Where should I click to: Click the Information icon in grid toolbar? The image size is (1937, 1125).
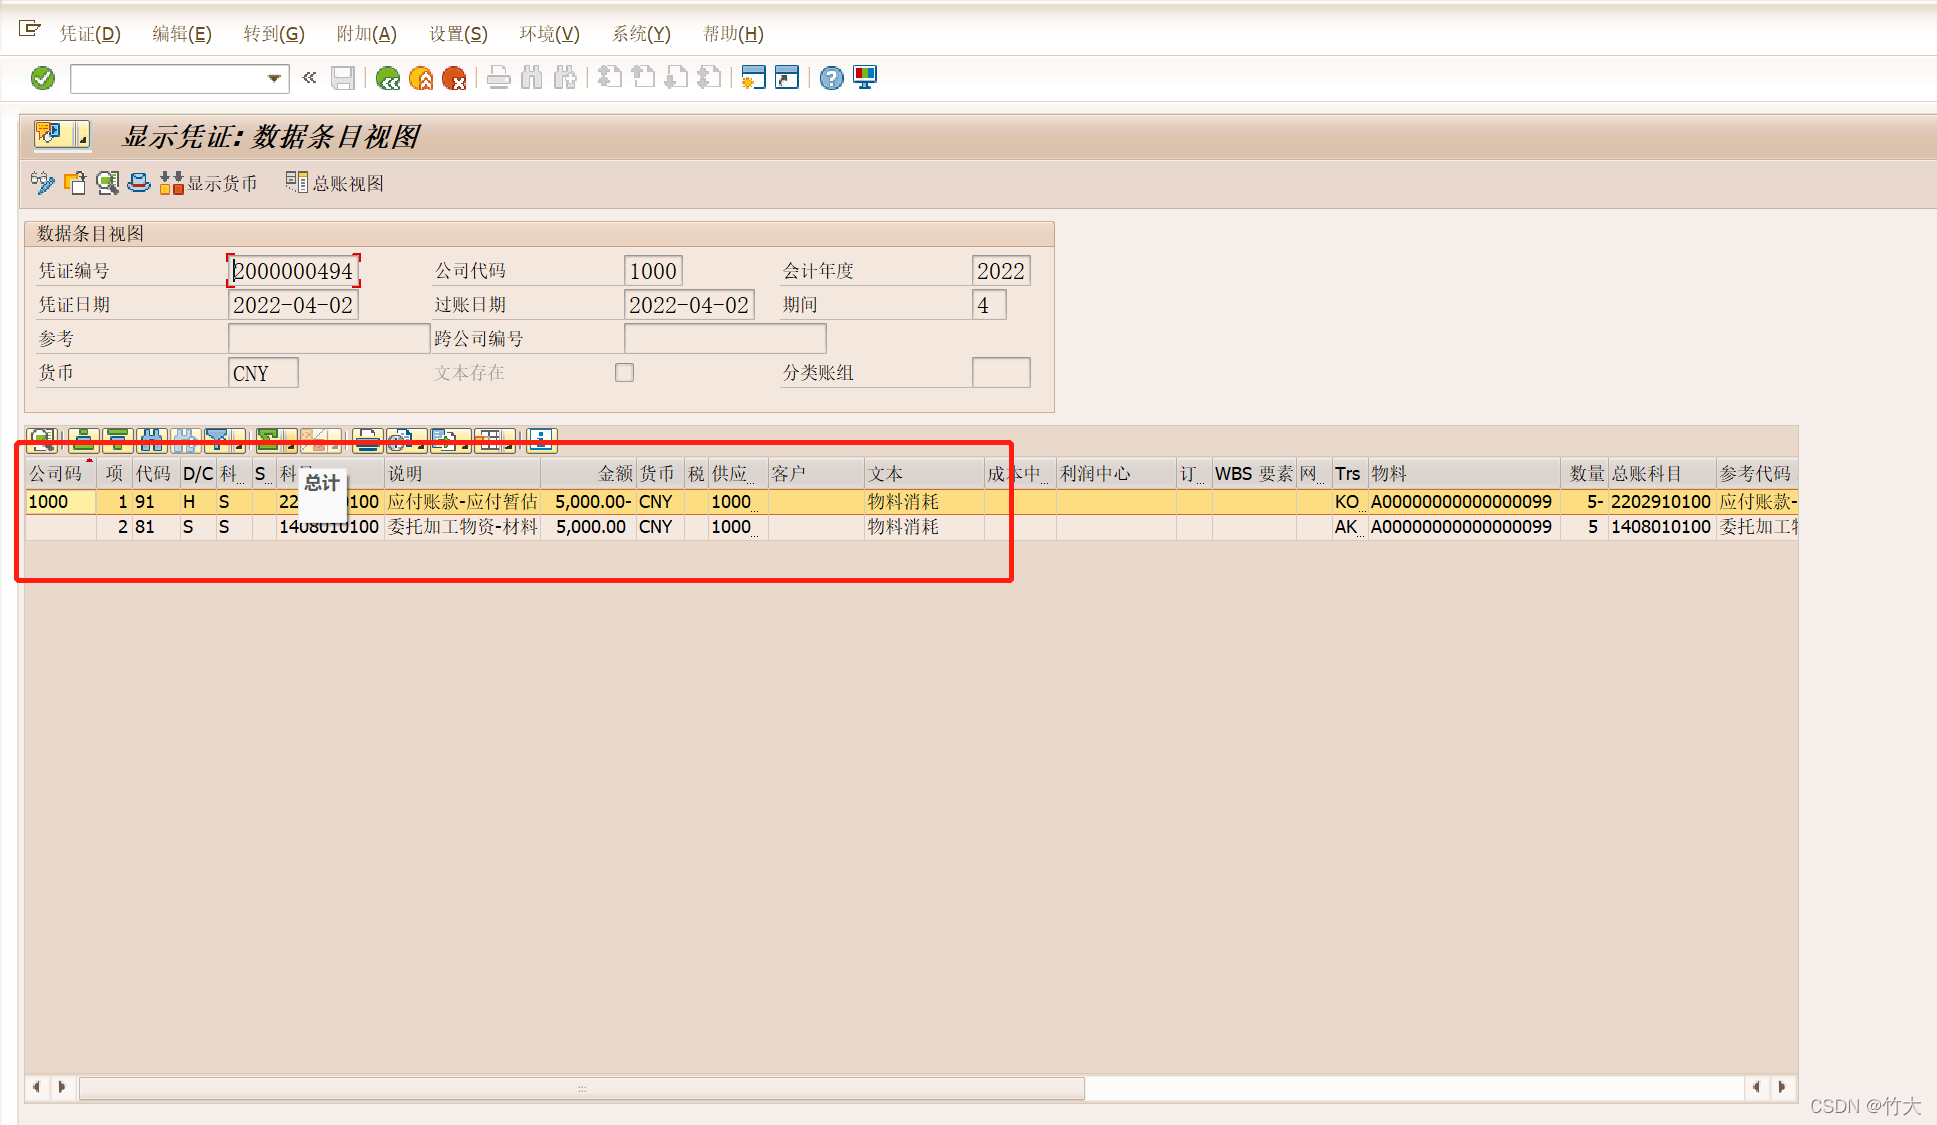point(541,439)
